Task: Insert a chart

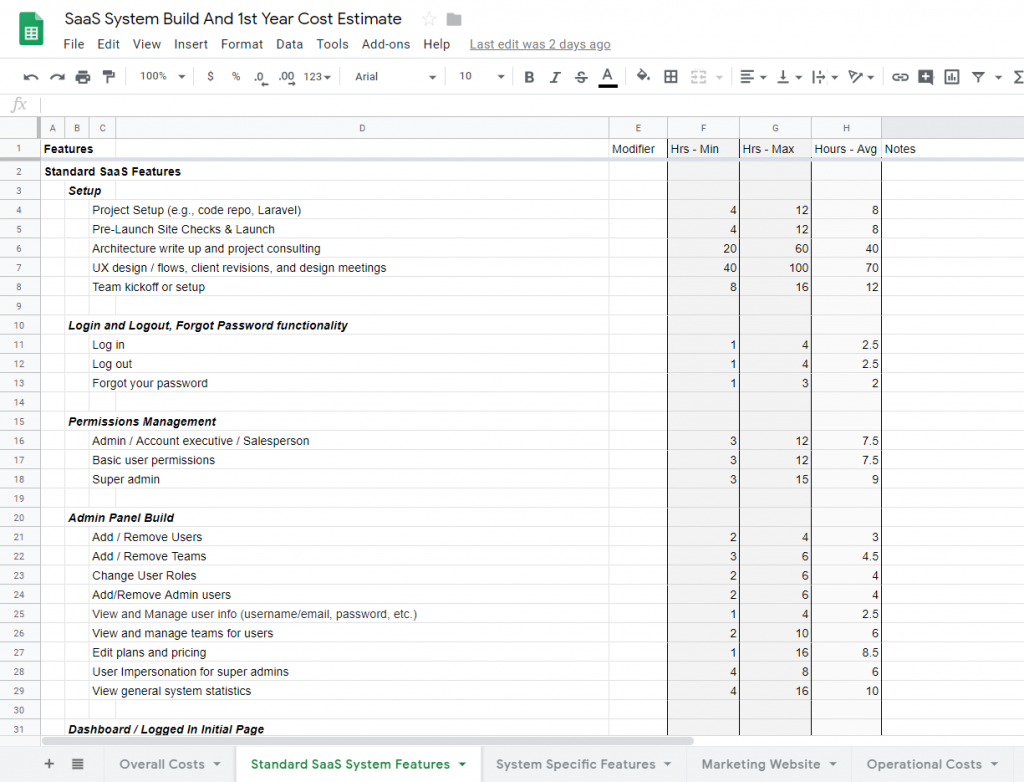Action: (952, 77)
